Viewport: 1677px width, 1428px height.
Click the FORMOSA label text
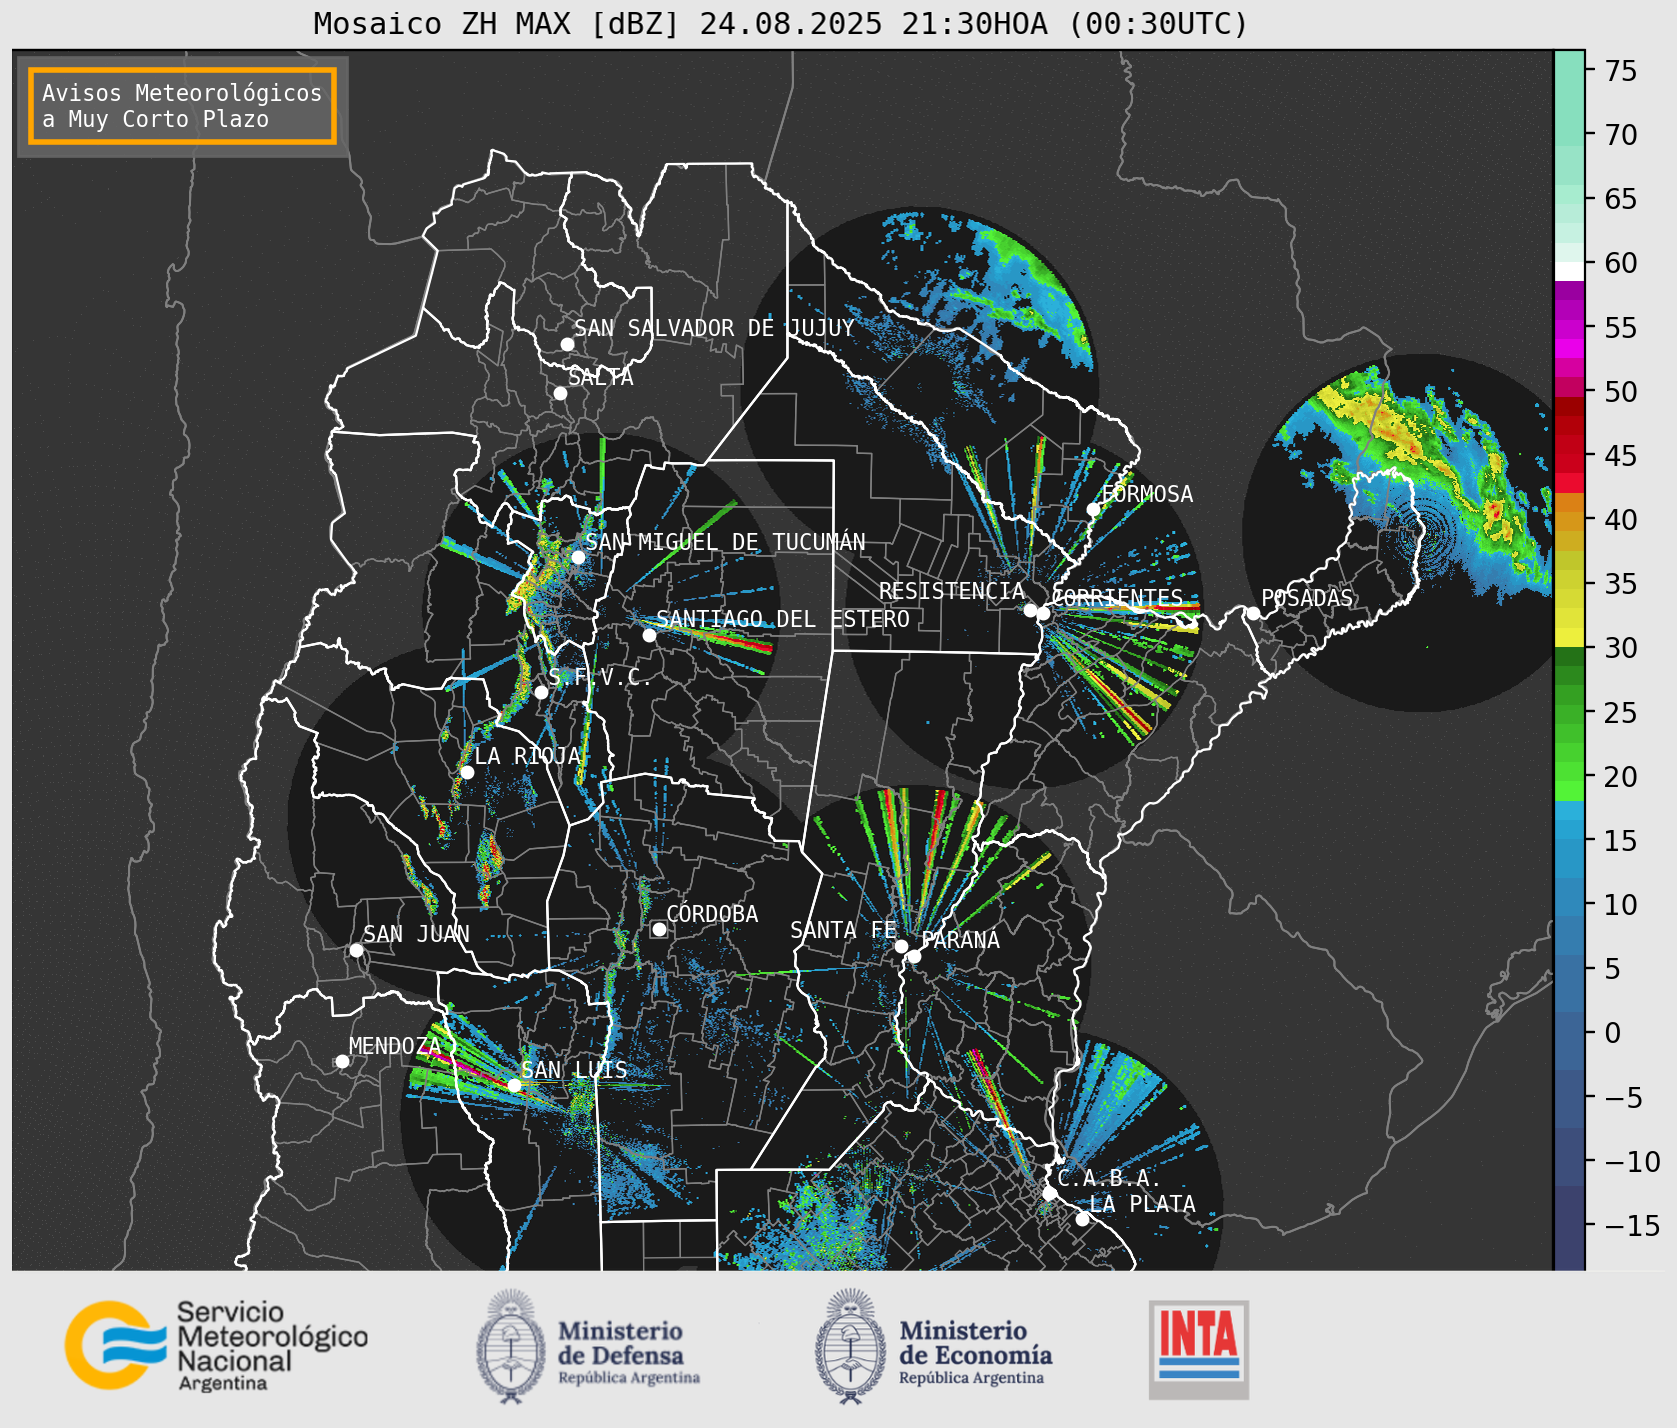pyautogui.click(x=1147, y=494)
